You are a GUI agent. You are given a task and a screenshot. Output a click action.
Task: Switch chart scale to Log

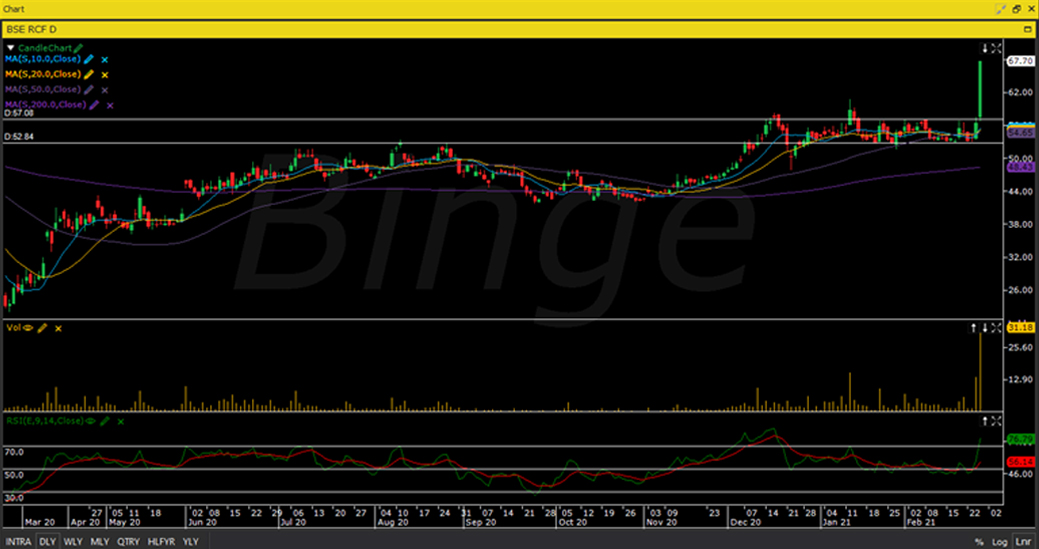click(x=999, y=542)
